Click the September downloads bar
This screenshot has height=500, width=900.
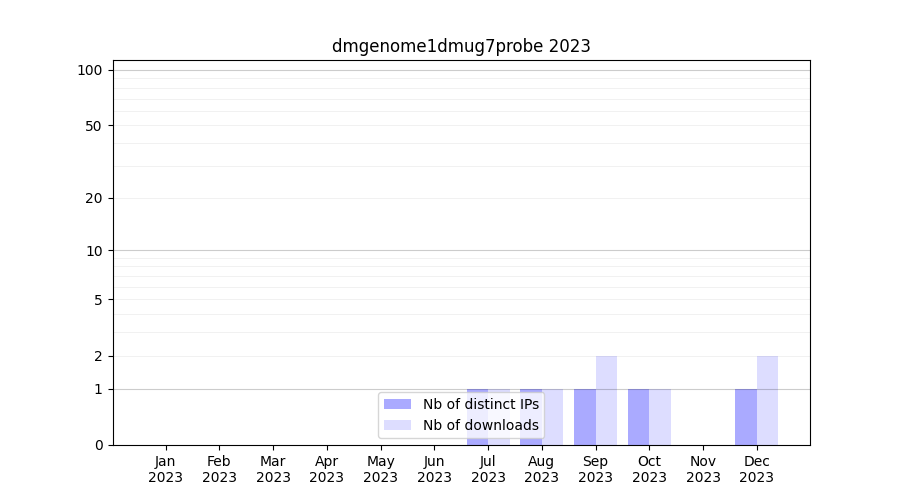pos(606,400)
